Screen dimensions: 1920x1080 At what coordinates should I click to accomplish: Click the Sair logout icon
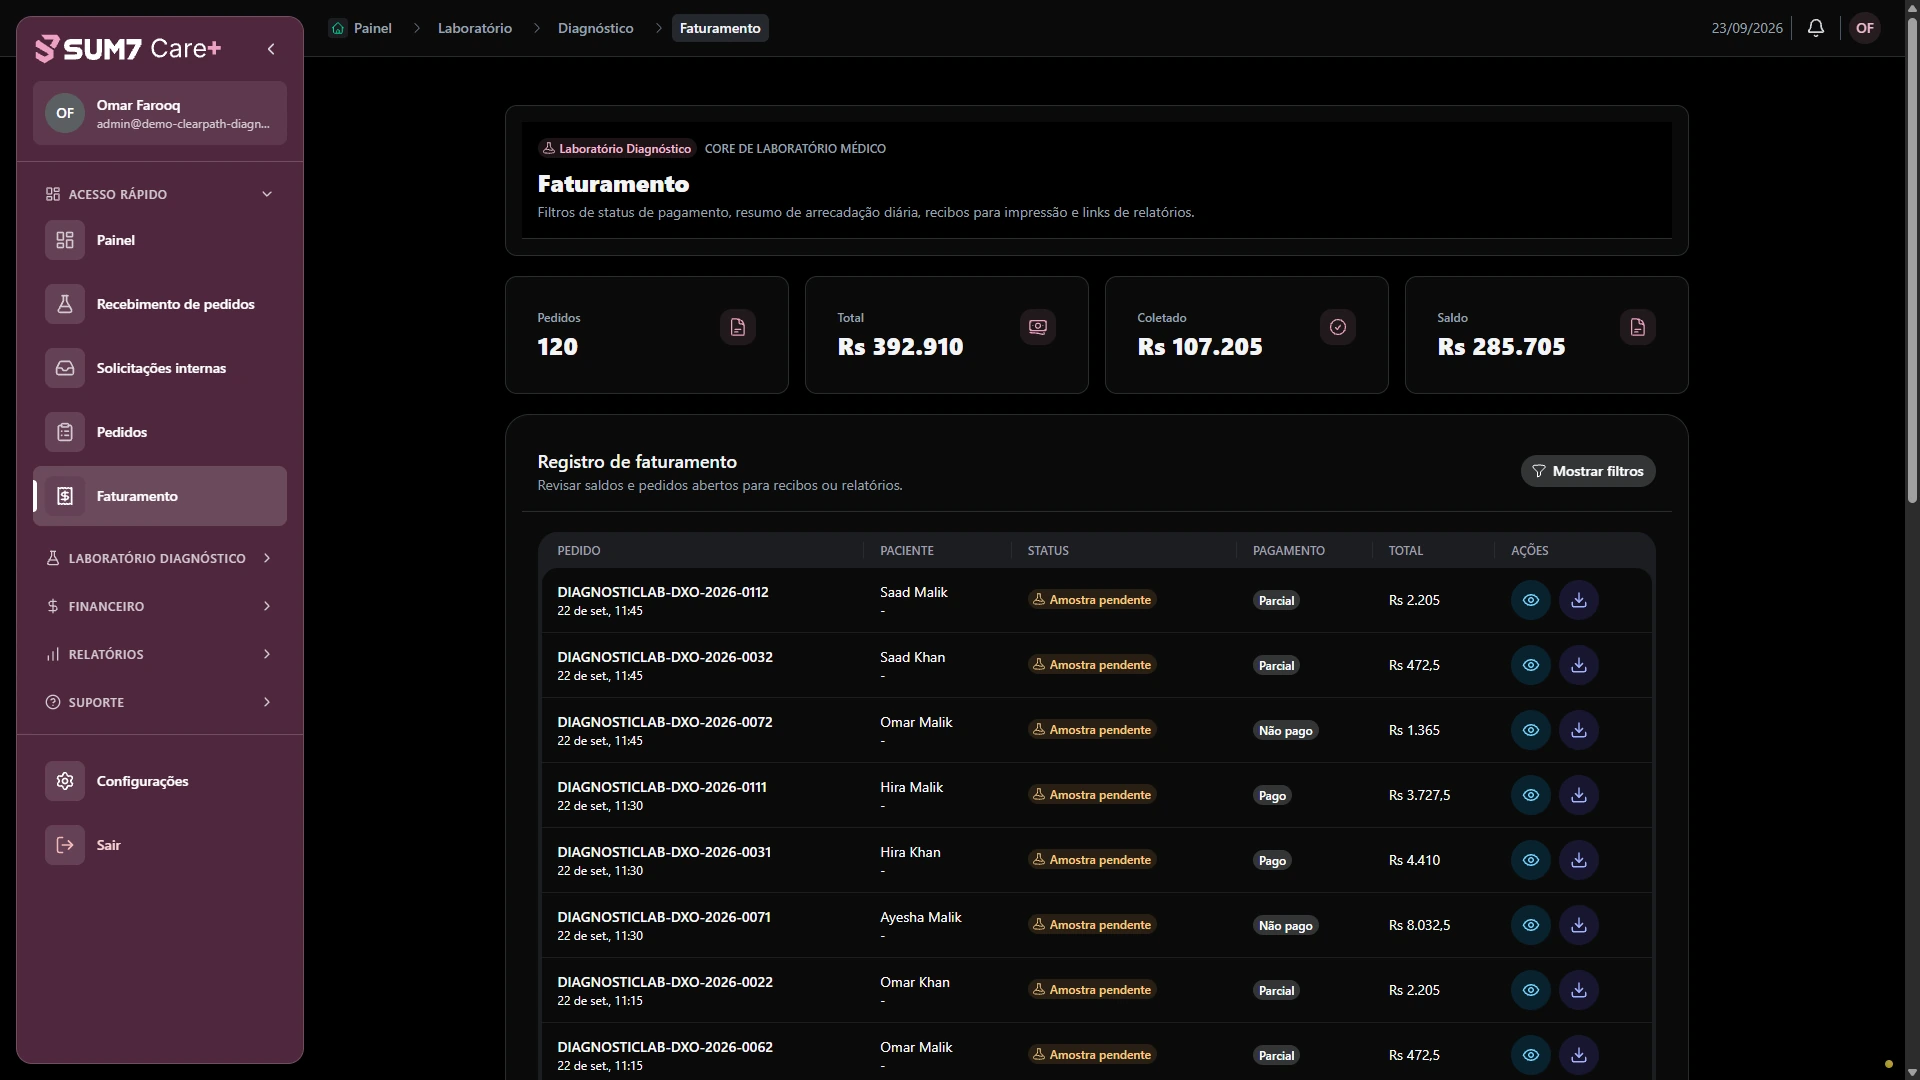coord(65,845)
